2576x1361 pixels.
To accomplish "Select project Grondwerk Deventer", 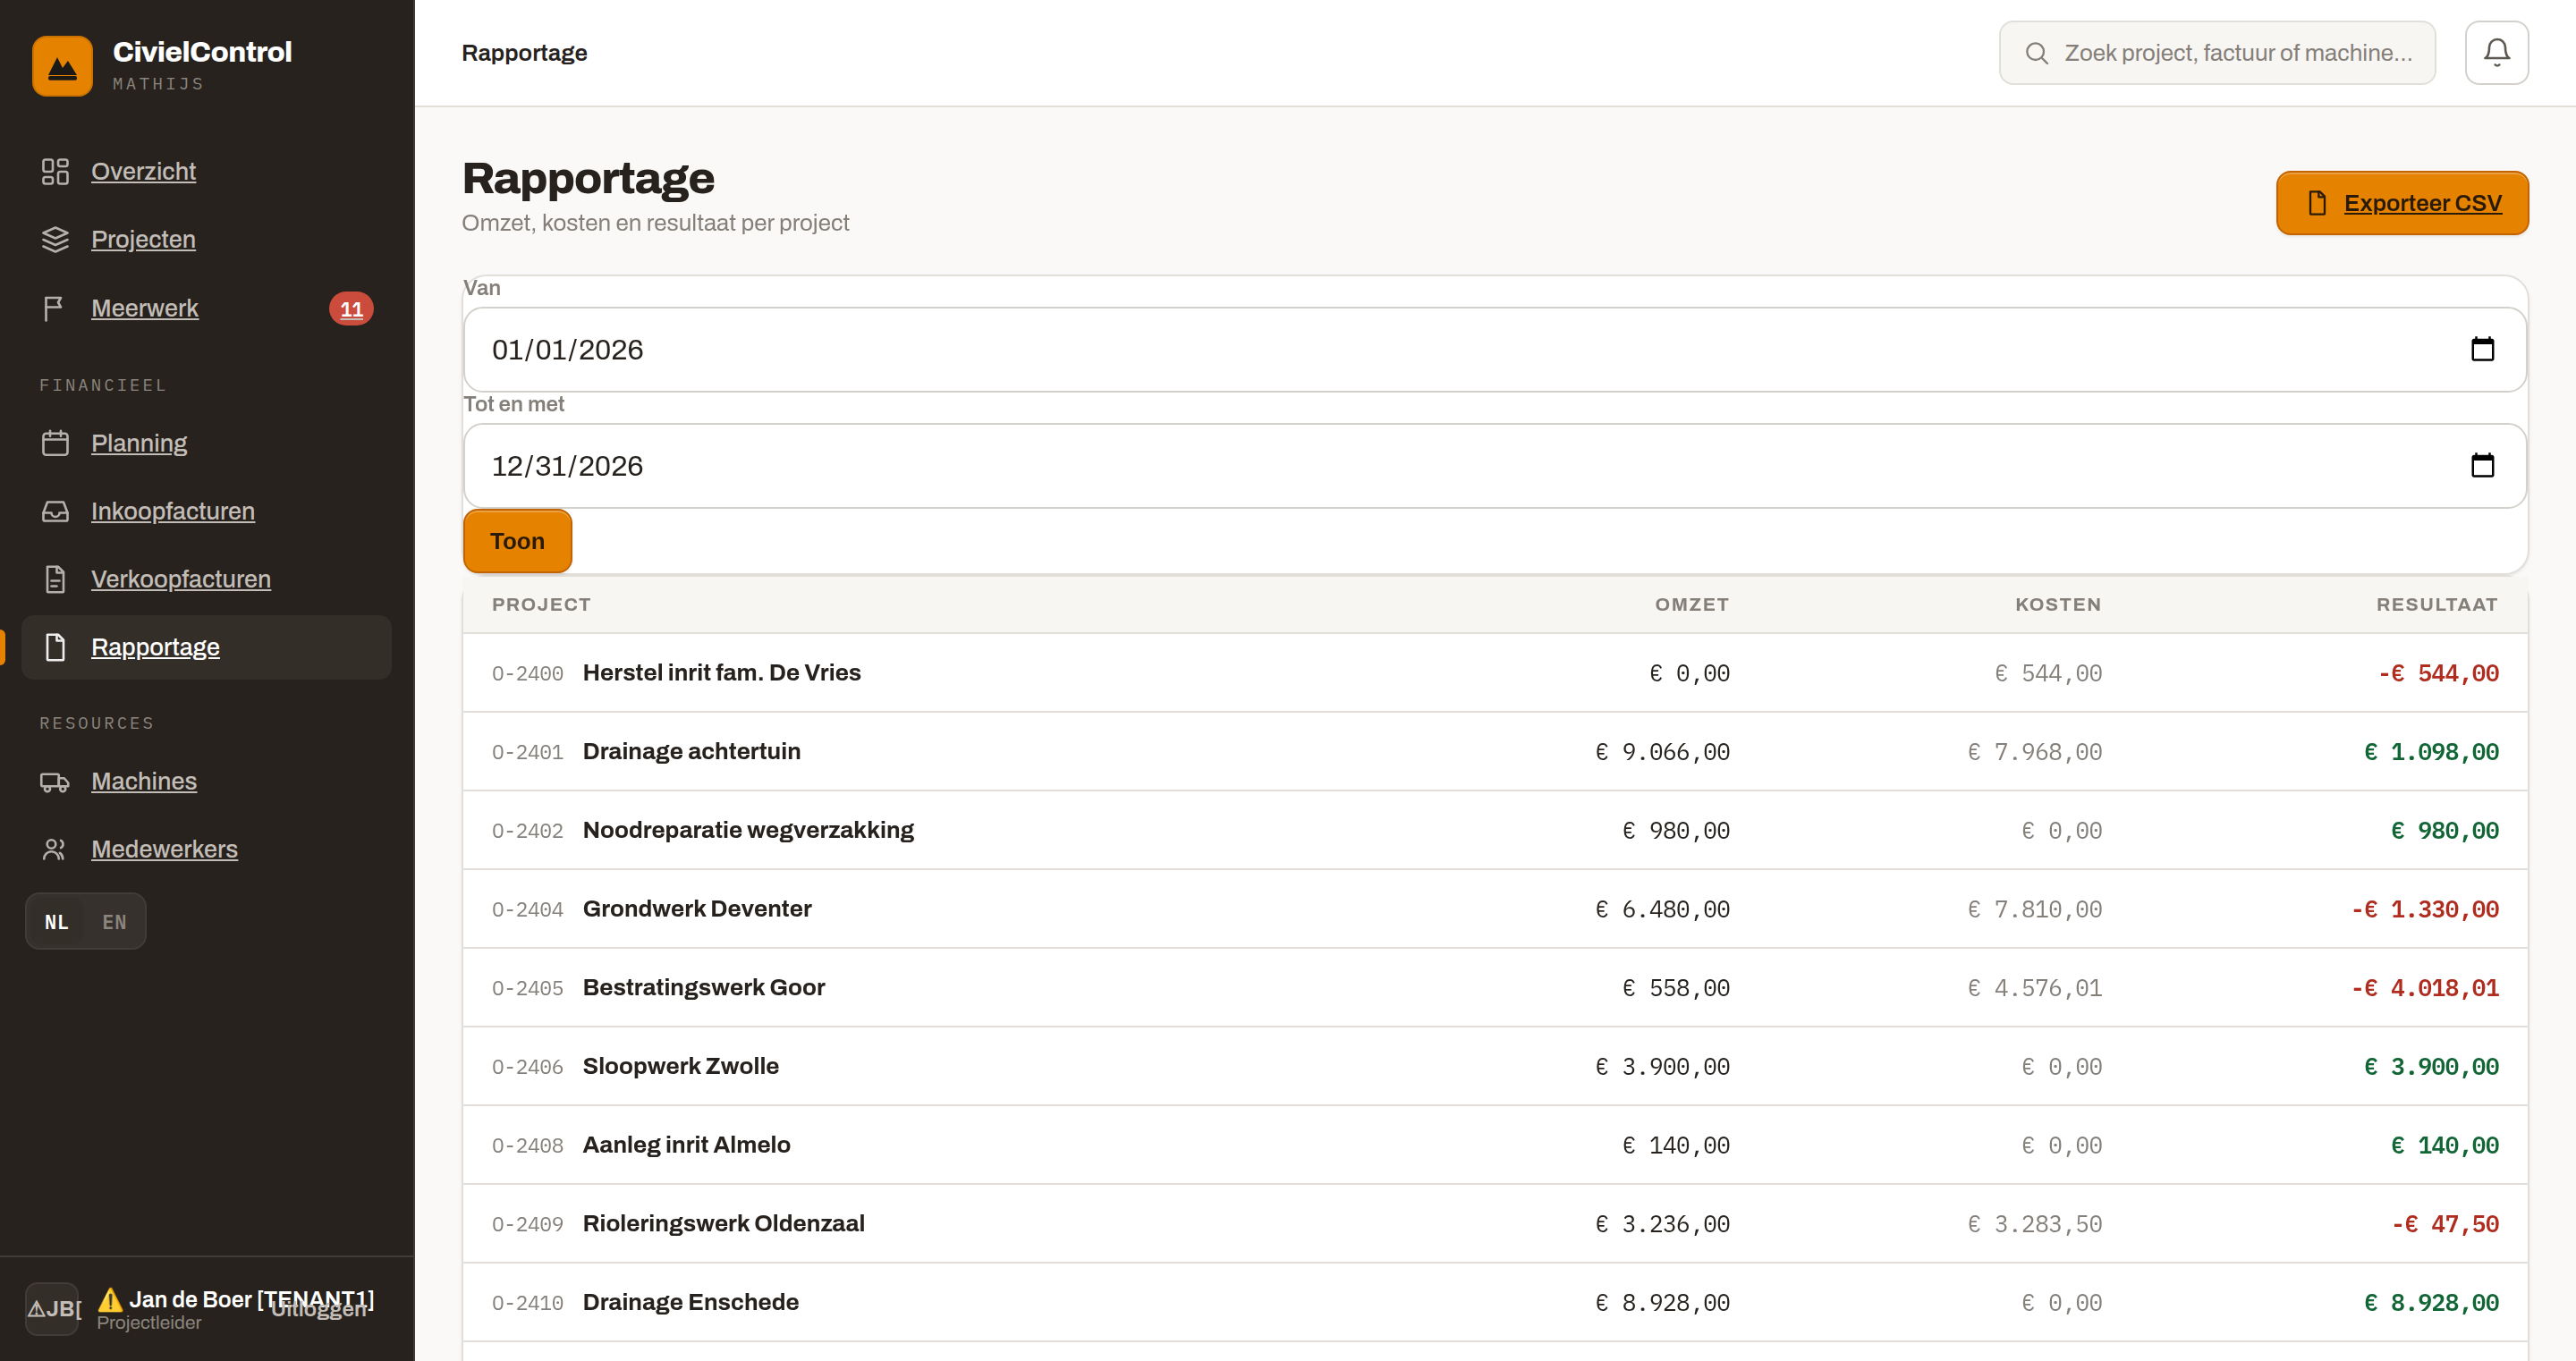I will click(696, 908).
